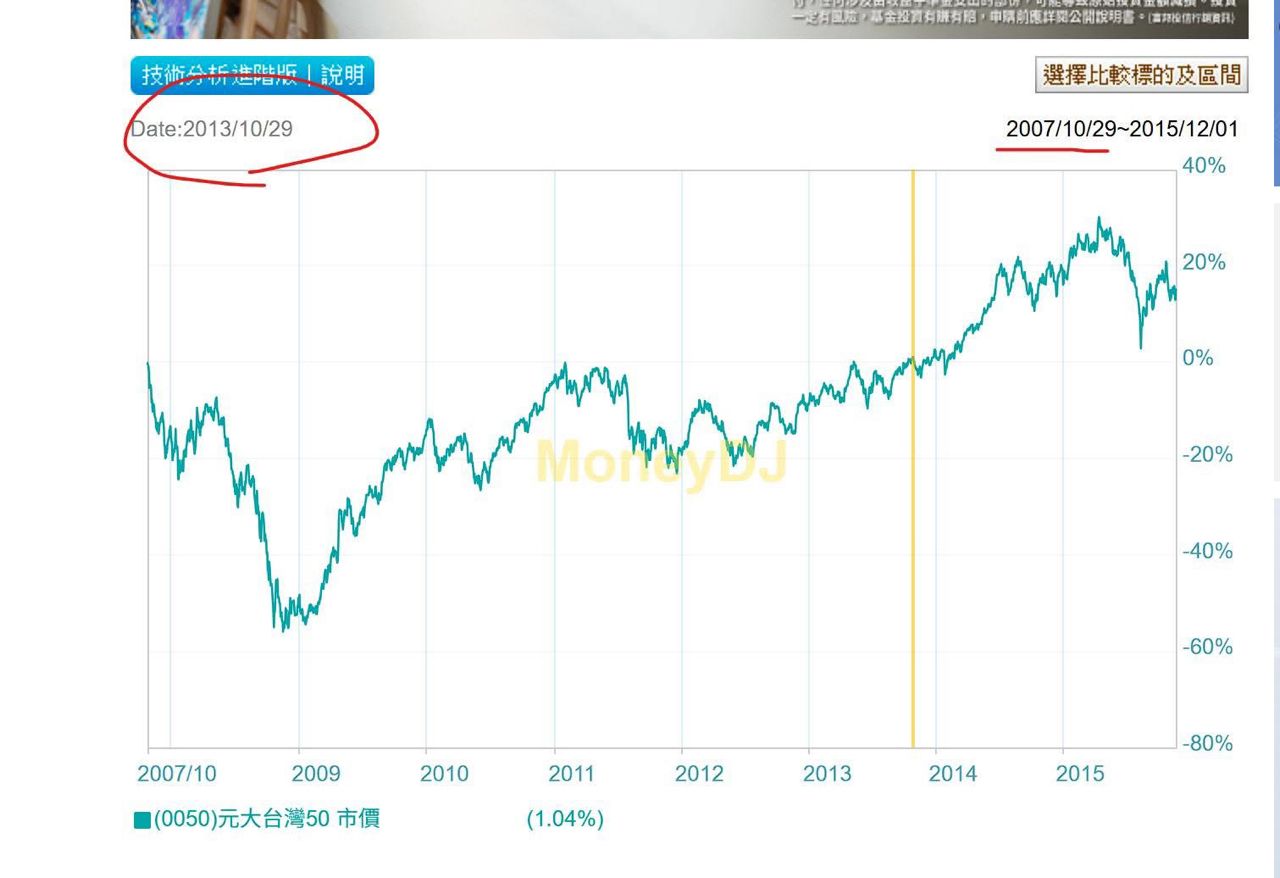Click the 說明 help link
Viewport: 1280px width, 878px height.
342,76
